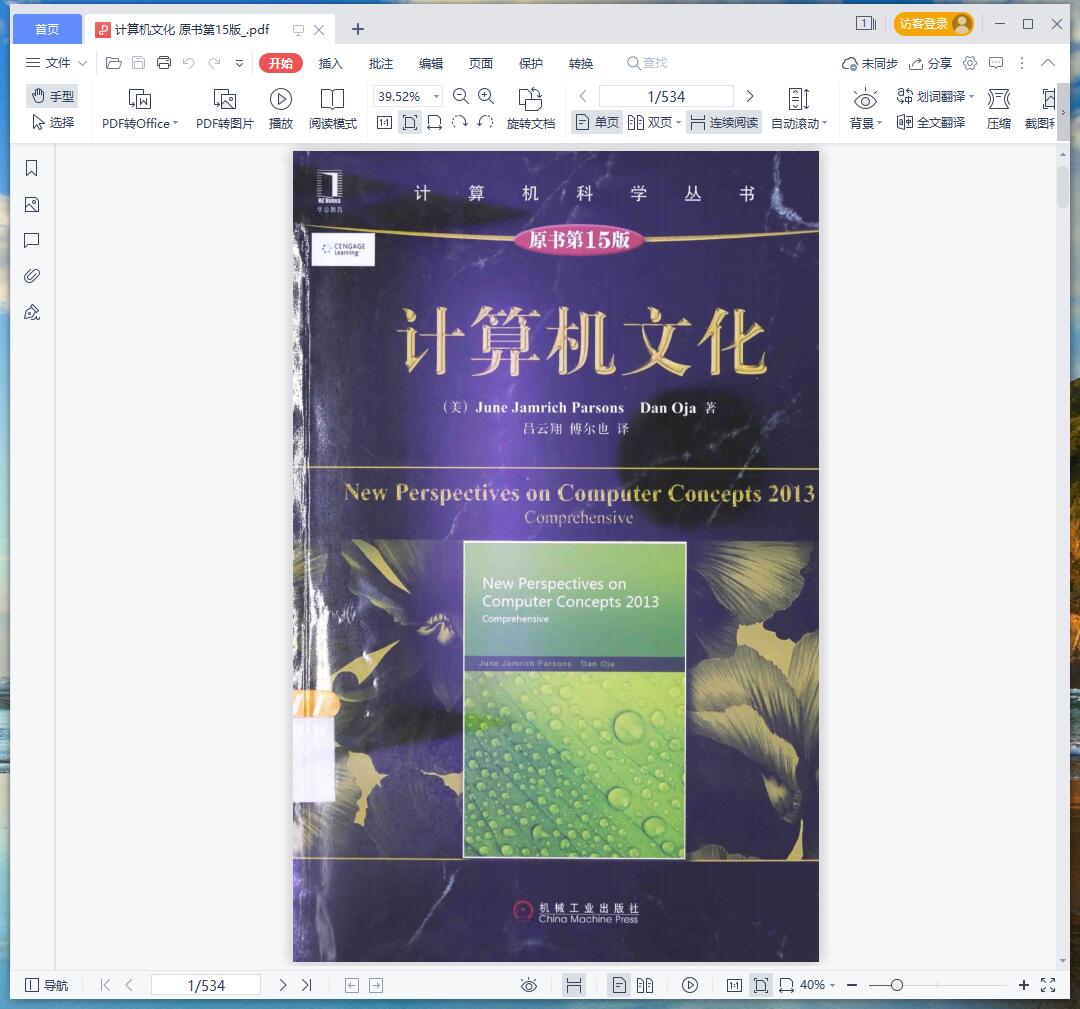Jump to last page in status bar
The image size is (1080, 1009).
[x=307, y=985]
